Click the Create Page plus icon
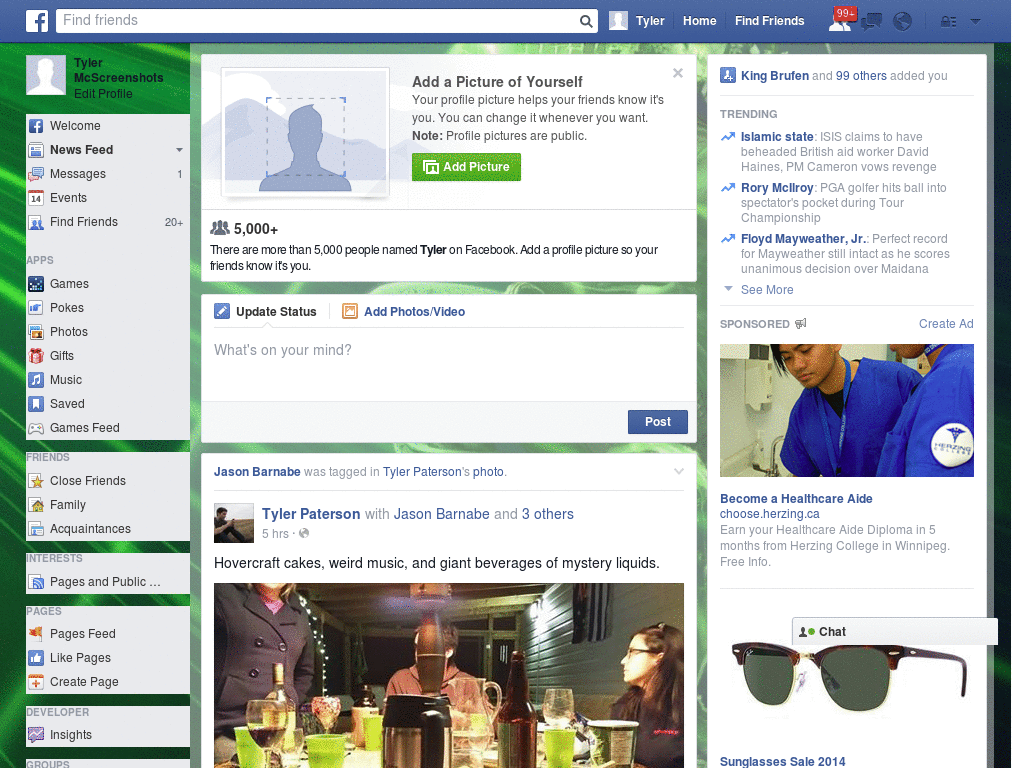The width and height of the screenshot is (1024, 768). 36,682
